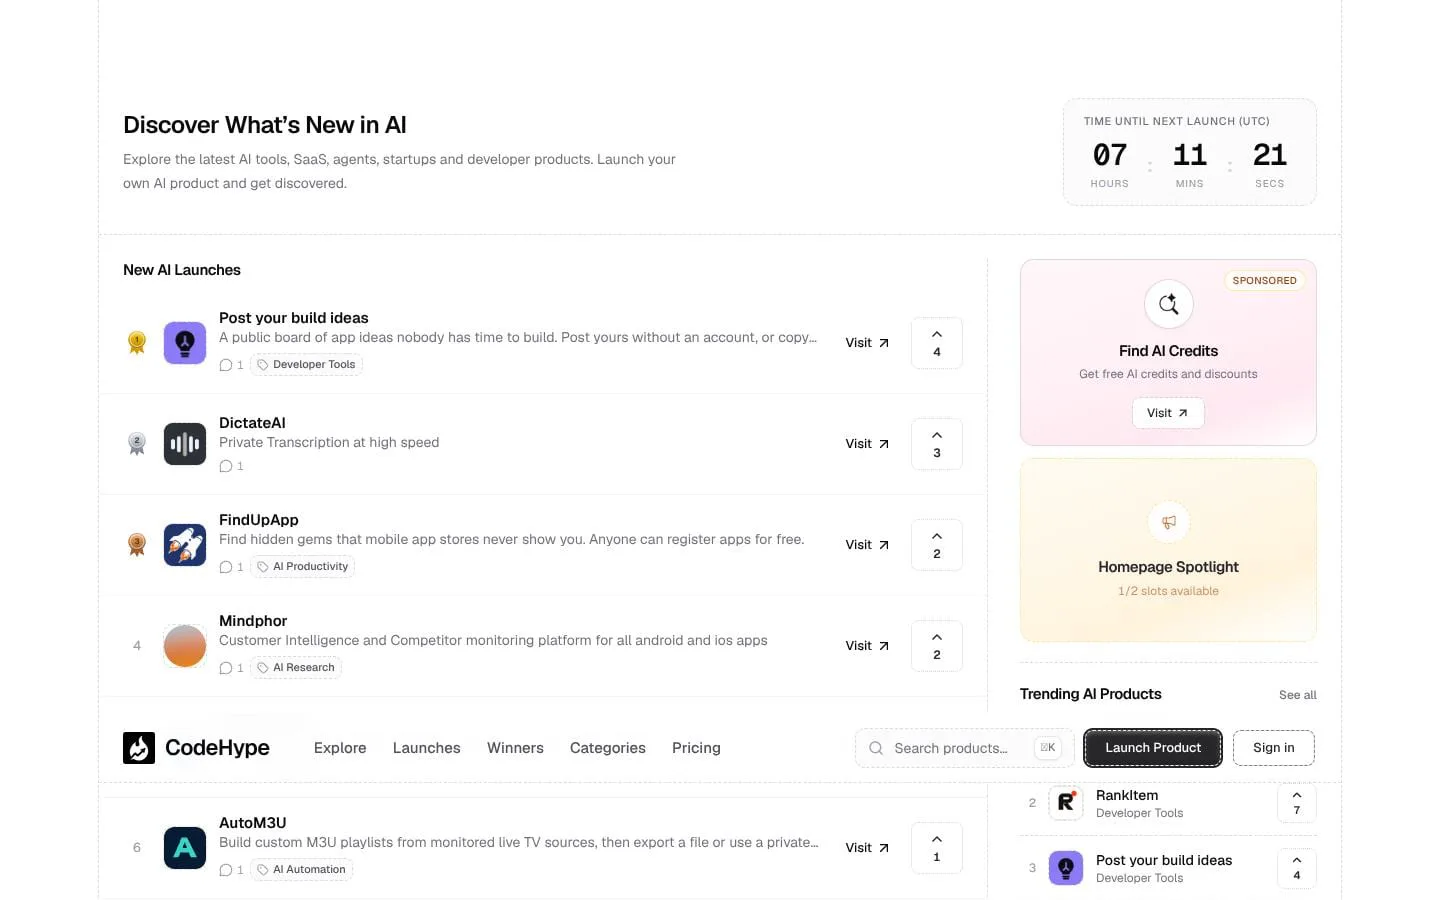Click Visit for Mindphor
This screenshot has width=1440, height=900.
coord(867,646)
